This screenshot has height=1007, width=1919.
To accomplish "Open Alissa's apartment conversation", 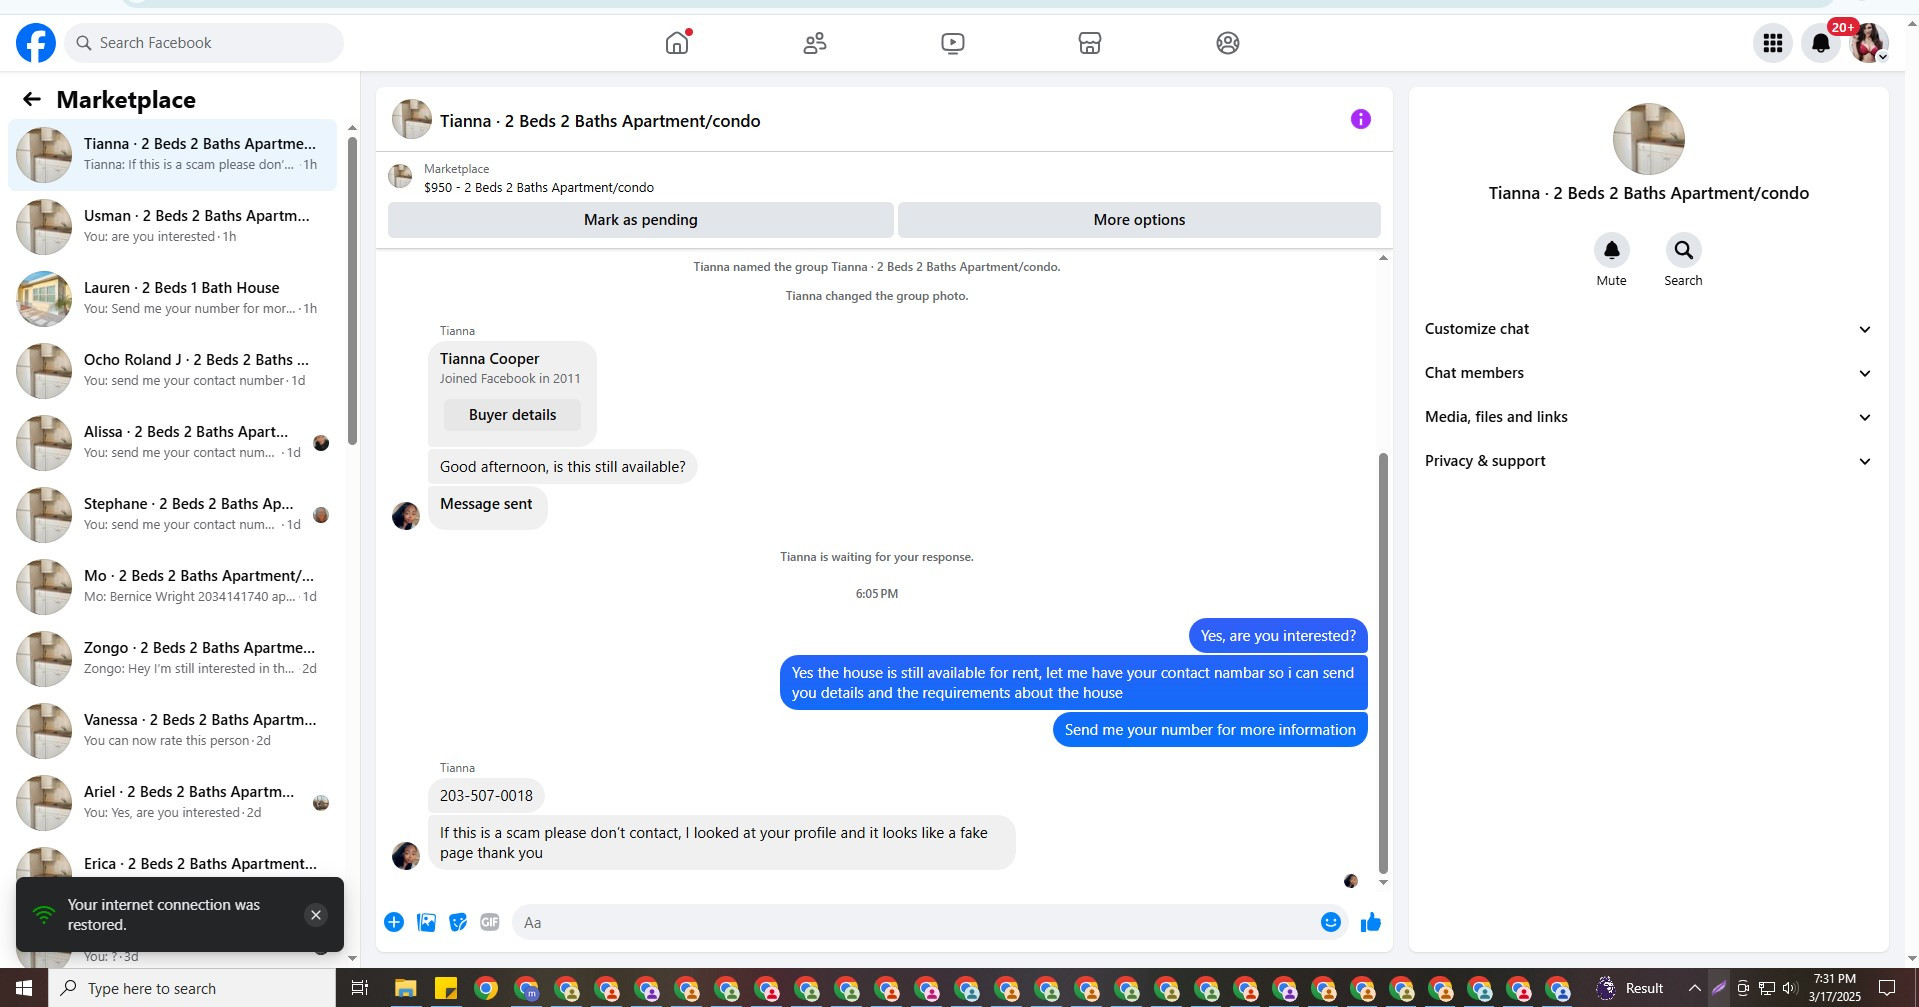I will pyautogui.click(x=172, y=442).
